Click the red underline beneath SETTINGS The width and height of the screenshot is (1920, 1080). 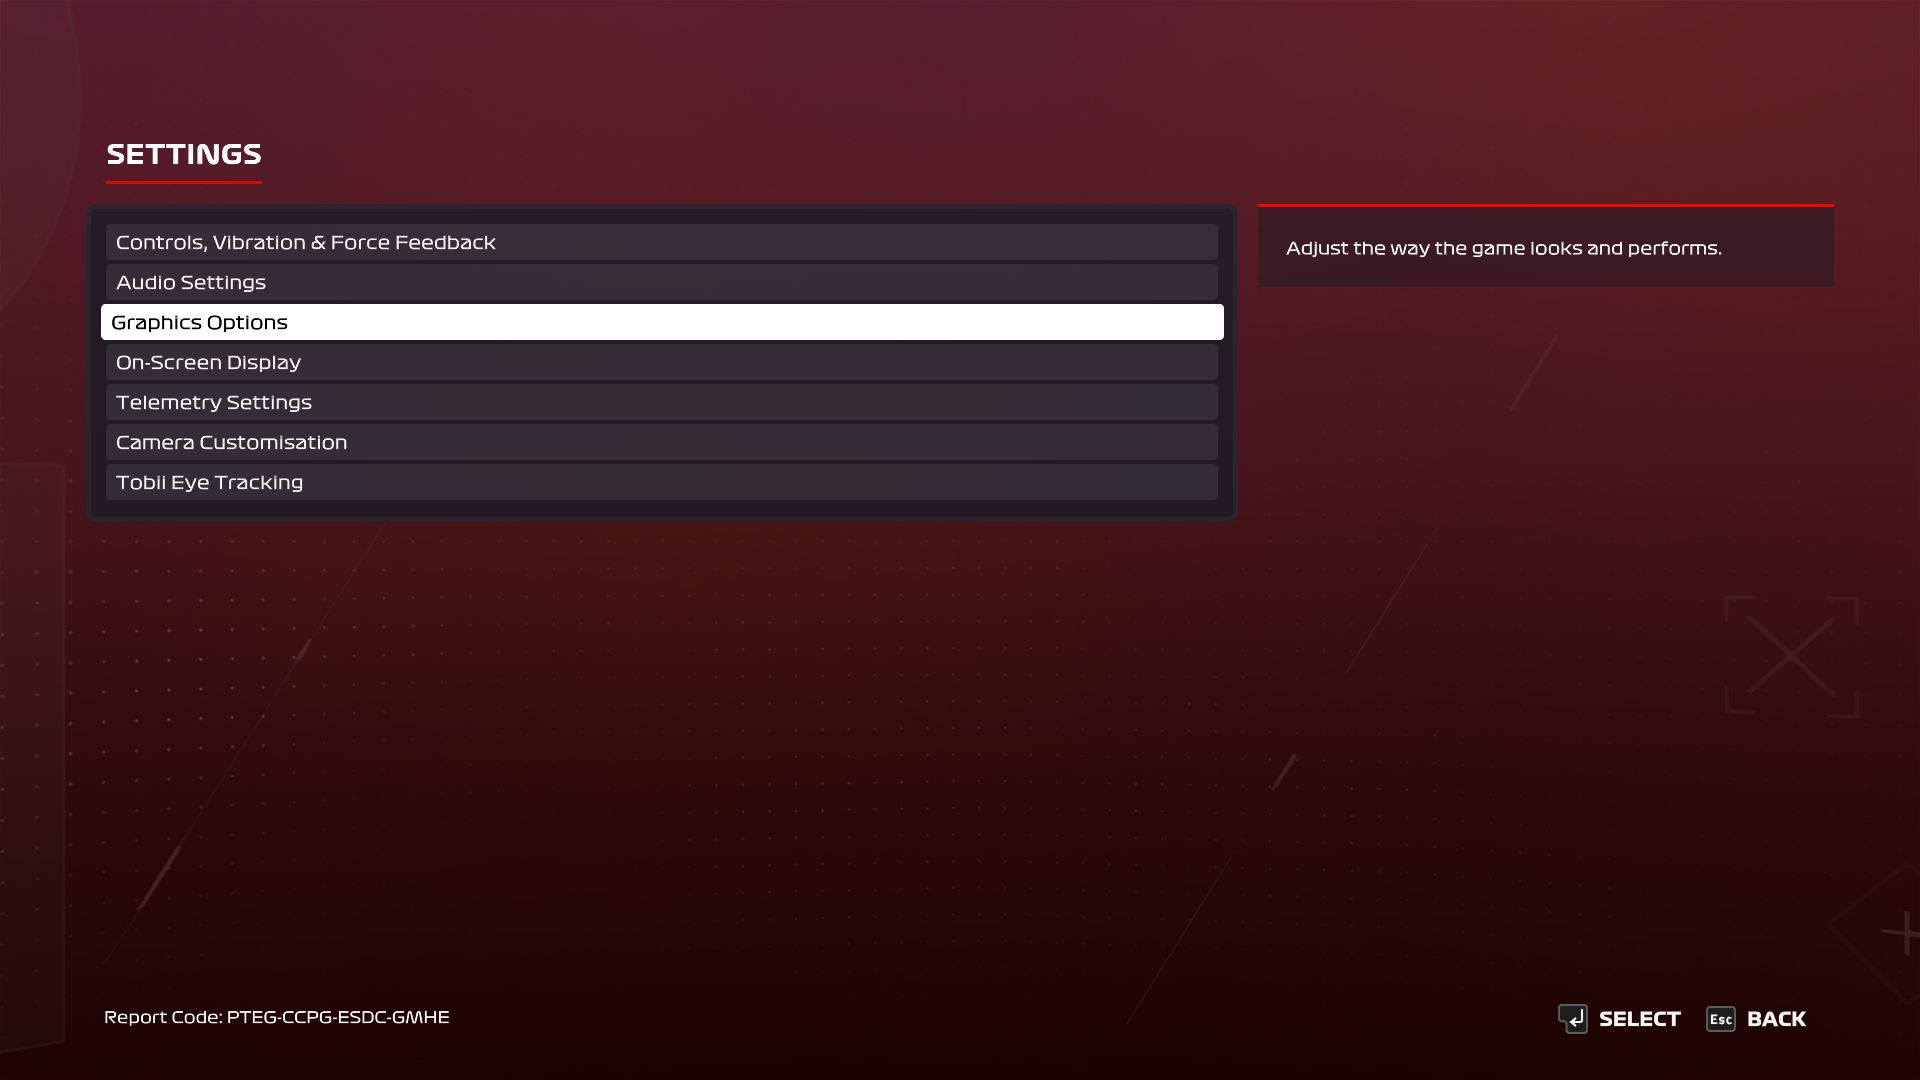(x=184, y=182)
